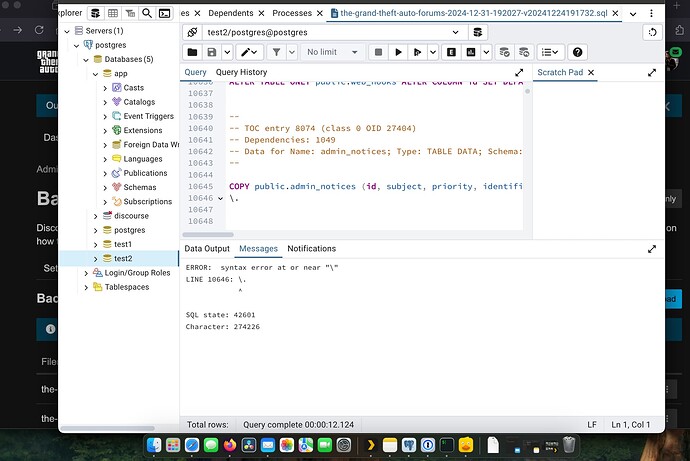Select the Messages tab
Screen dimensions: 690x461
(258, 249)
